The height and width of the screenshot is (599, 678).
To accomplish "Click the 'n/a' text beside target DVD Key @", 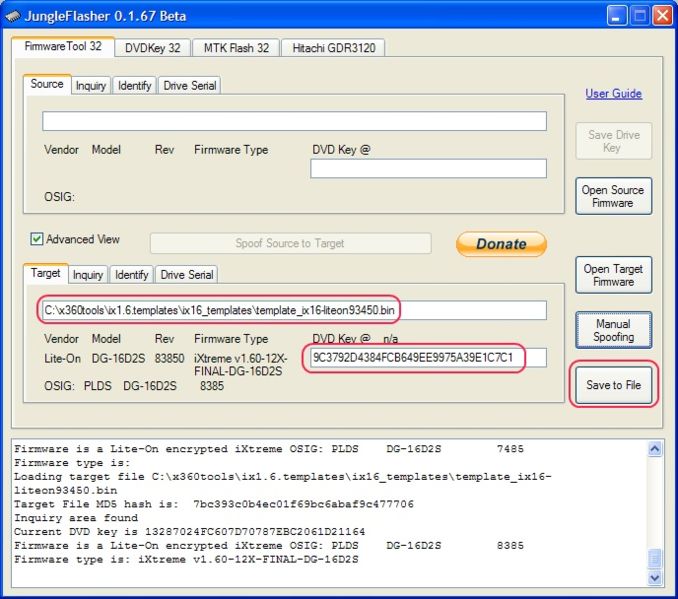I will click(x=390, y=339).
